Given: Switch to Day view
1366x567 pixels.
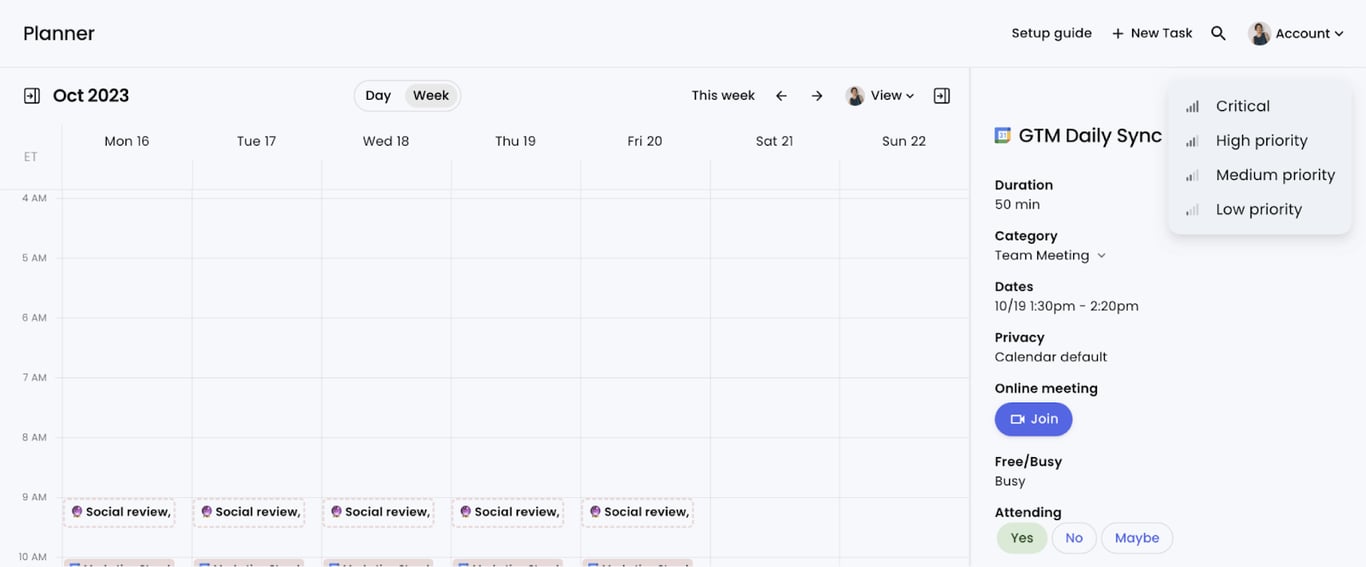Looking at the screenshot, I should click(x=378, y=96).
